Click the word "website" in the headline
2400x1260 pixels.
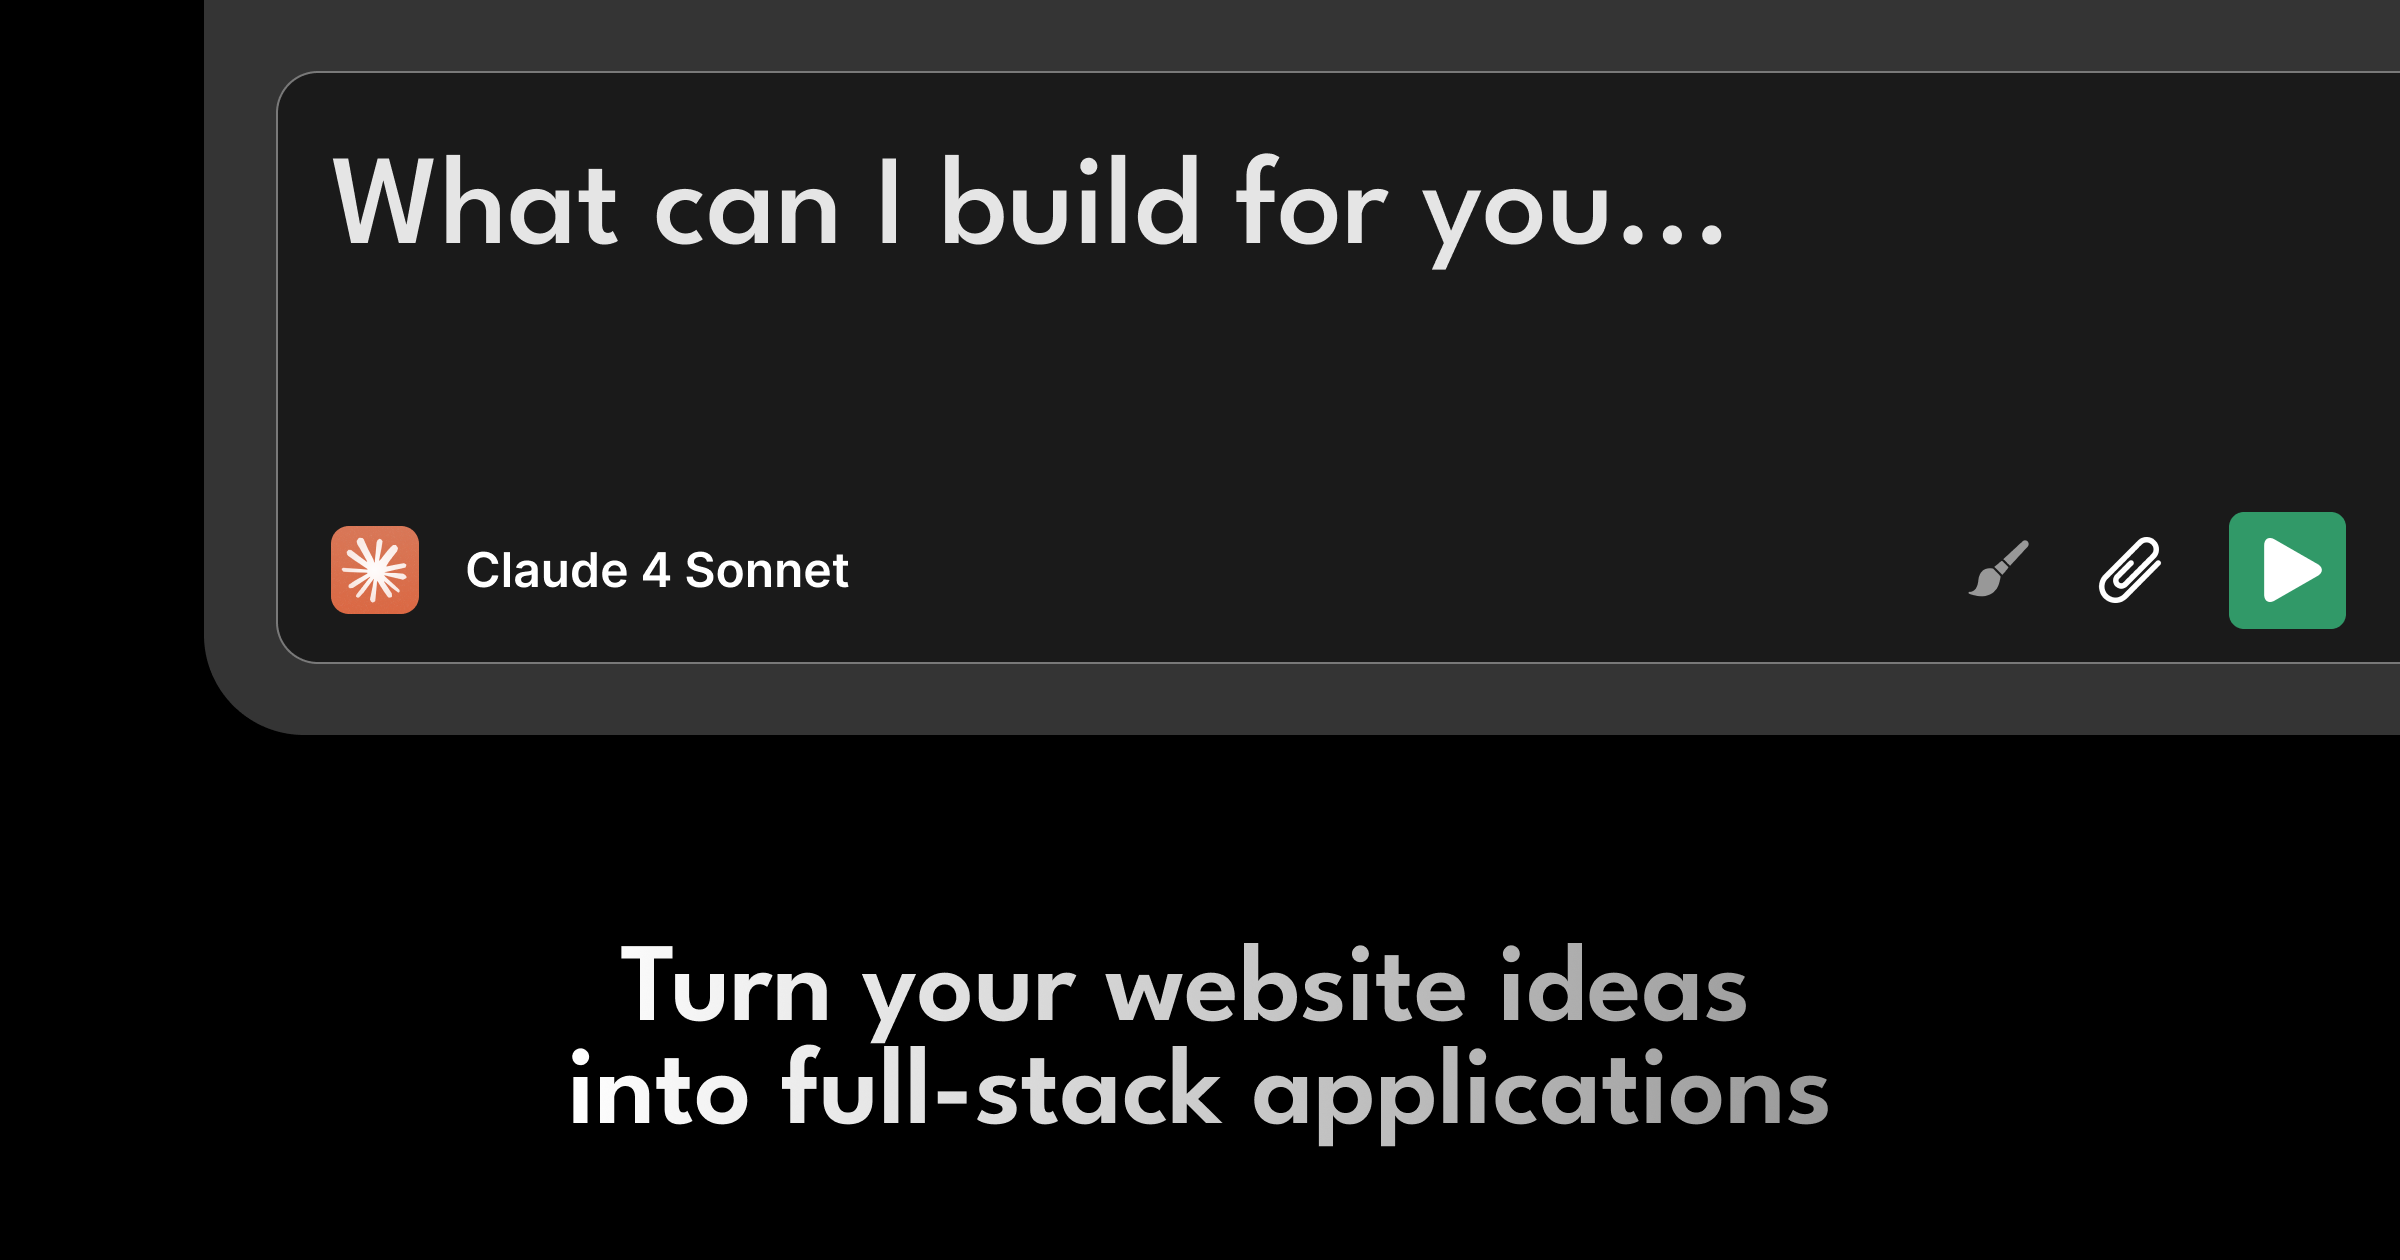tap(1286, 988)
